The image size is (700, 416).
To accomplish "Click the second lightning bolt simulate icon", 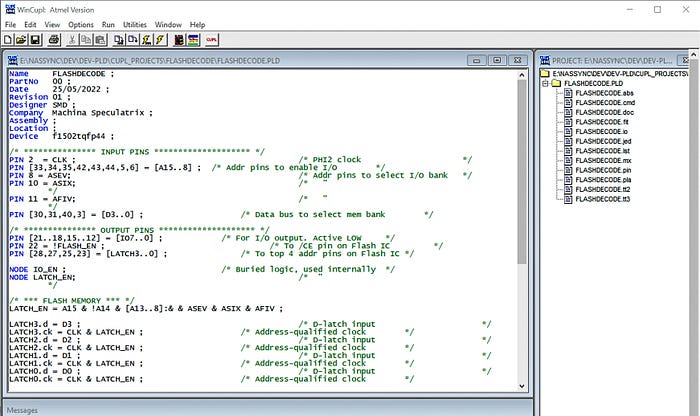I will click(x=160, y=40).
